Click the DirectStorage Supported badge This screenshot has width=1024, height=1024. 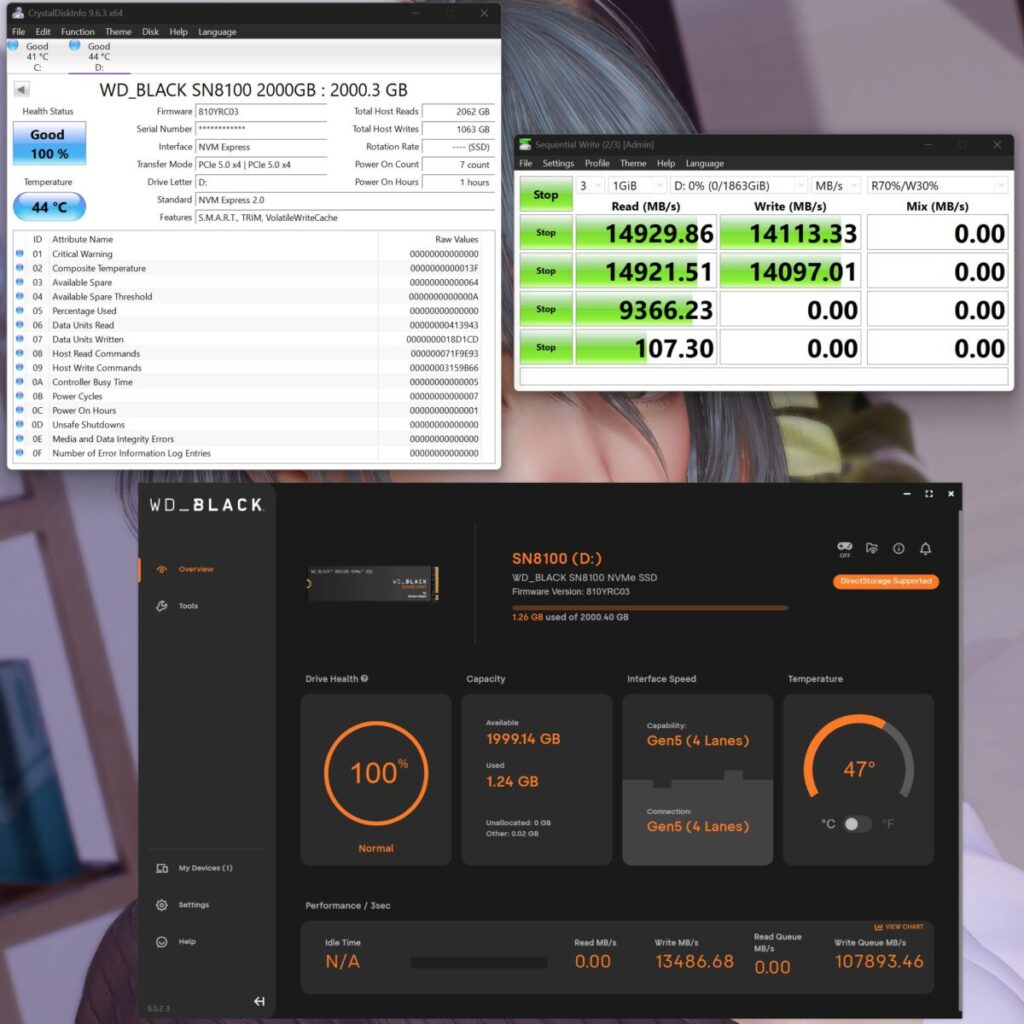pos(886,581)
